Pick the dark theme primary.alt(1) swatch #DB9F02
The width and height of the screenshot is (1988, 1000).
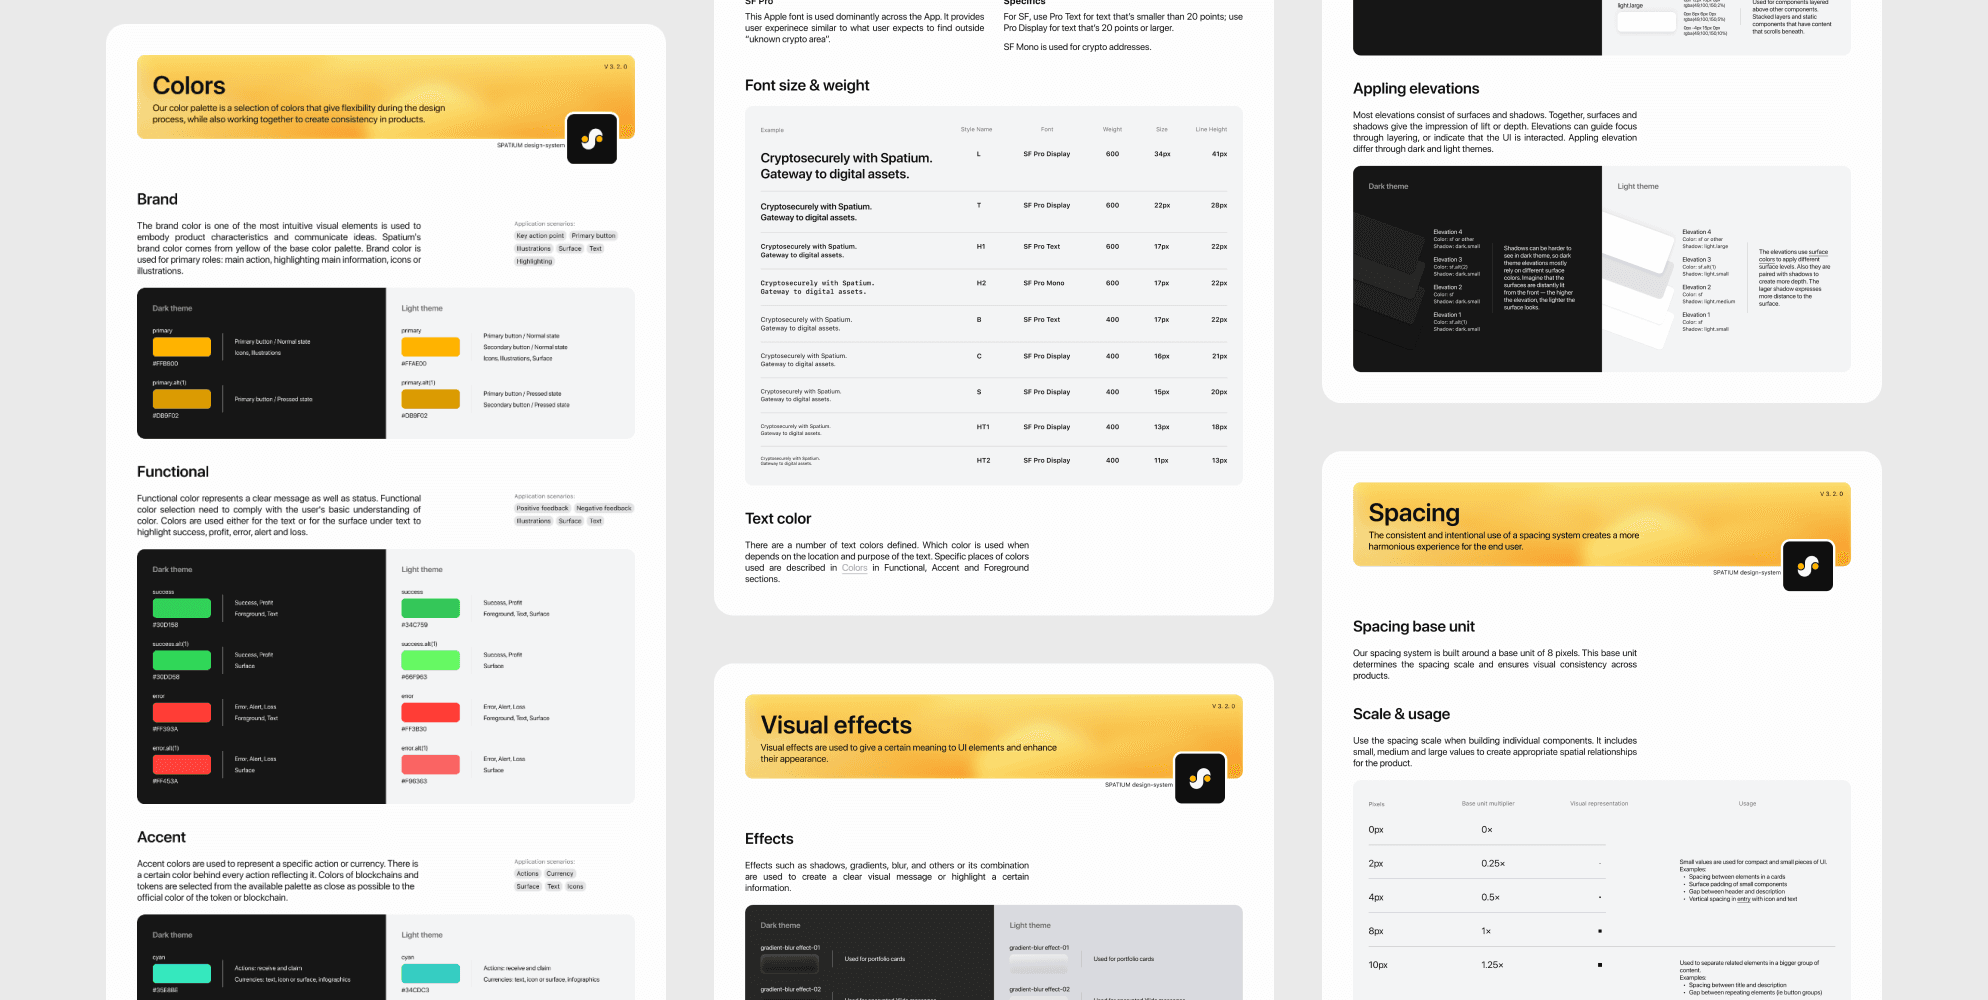click(182, 399)
